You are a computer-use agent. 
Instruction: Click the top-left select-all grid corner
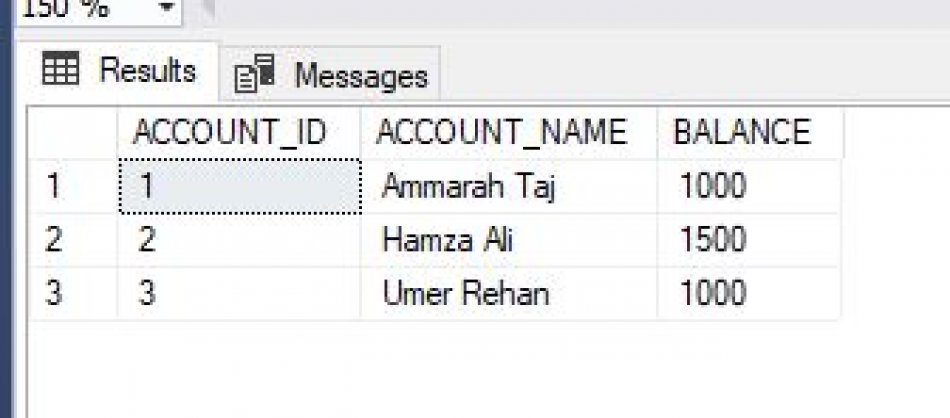pos(72,133)
